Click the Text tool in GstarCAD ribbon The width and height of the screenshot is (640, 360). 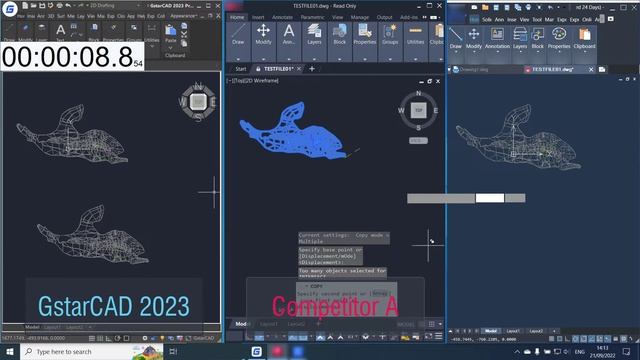(60, 31)
